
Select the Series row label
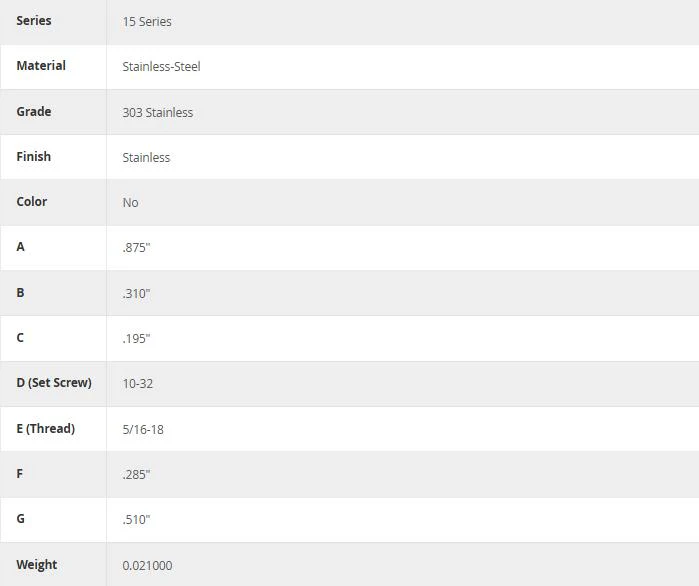(x=34, y=20)
